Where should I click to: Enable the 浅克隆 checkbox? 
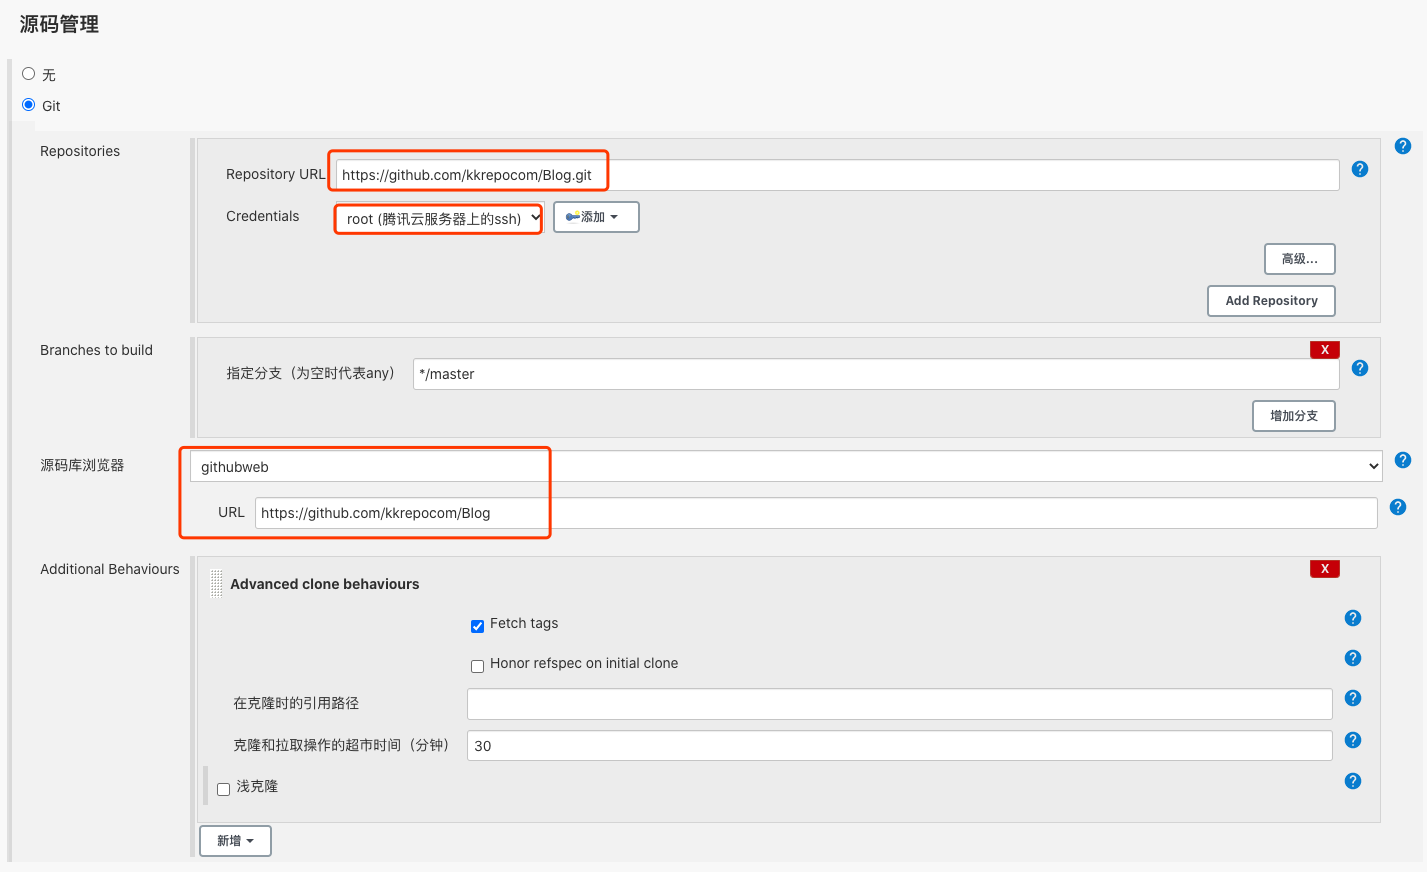(x=223, y=789)
